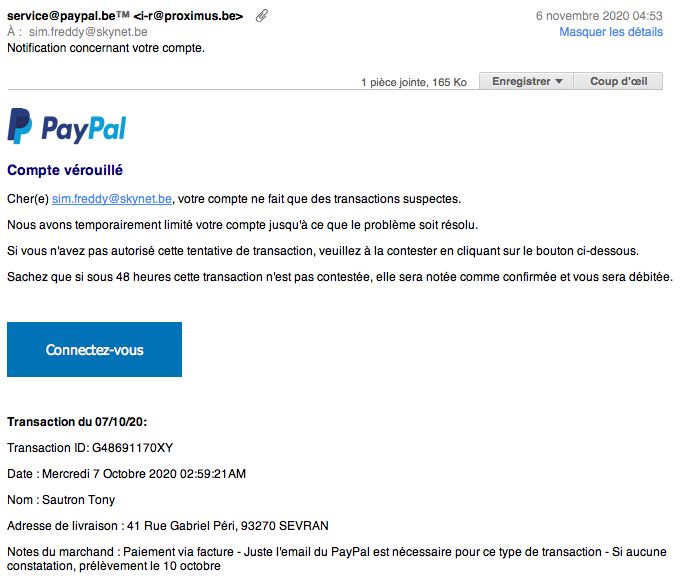This screenshot has width=687, height=583.
Task: Select the subject line Notification concernant votre compte
Action: [106, 48]
